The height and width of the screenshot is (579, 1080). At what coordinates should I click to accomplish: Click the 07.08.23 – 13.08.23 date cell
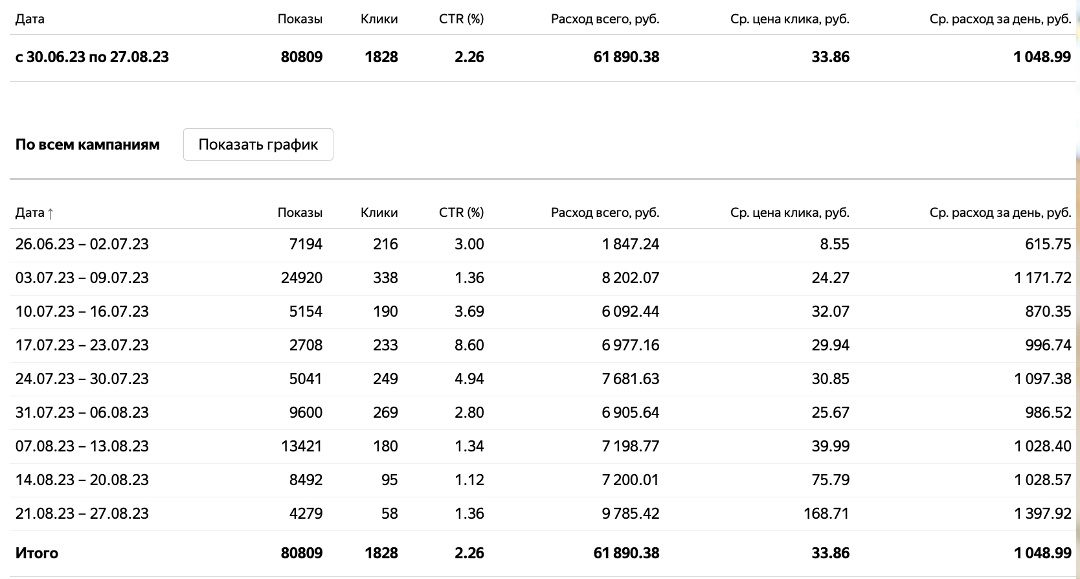82,446
